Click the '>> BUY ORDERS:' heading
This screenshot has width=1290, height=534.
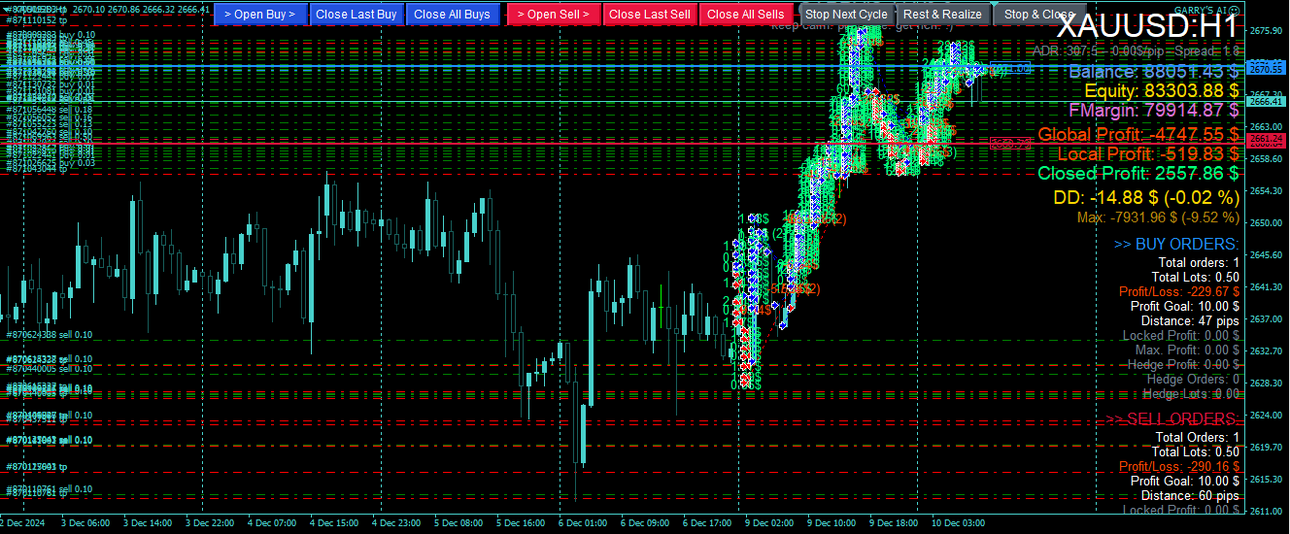[x=1176, y=244]
